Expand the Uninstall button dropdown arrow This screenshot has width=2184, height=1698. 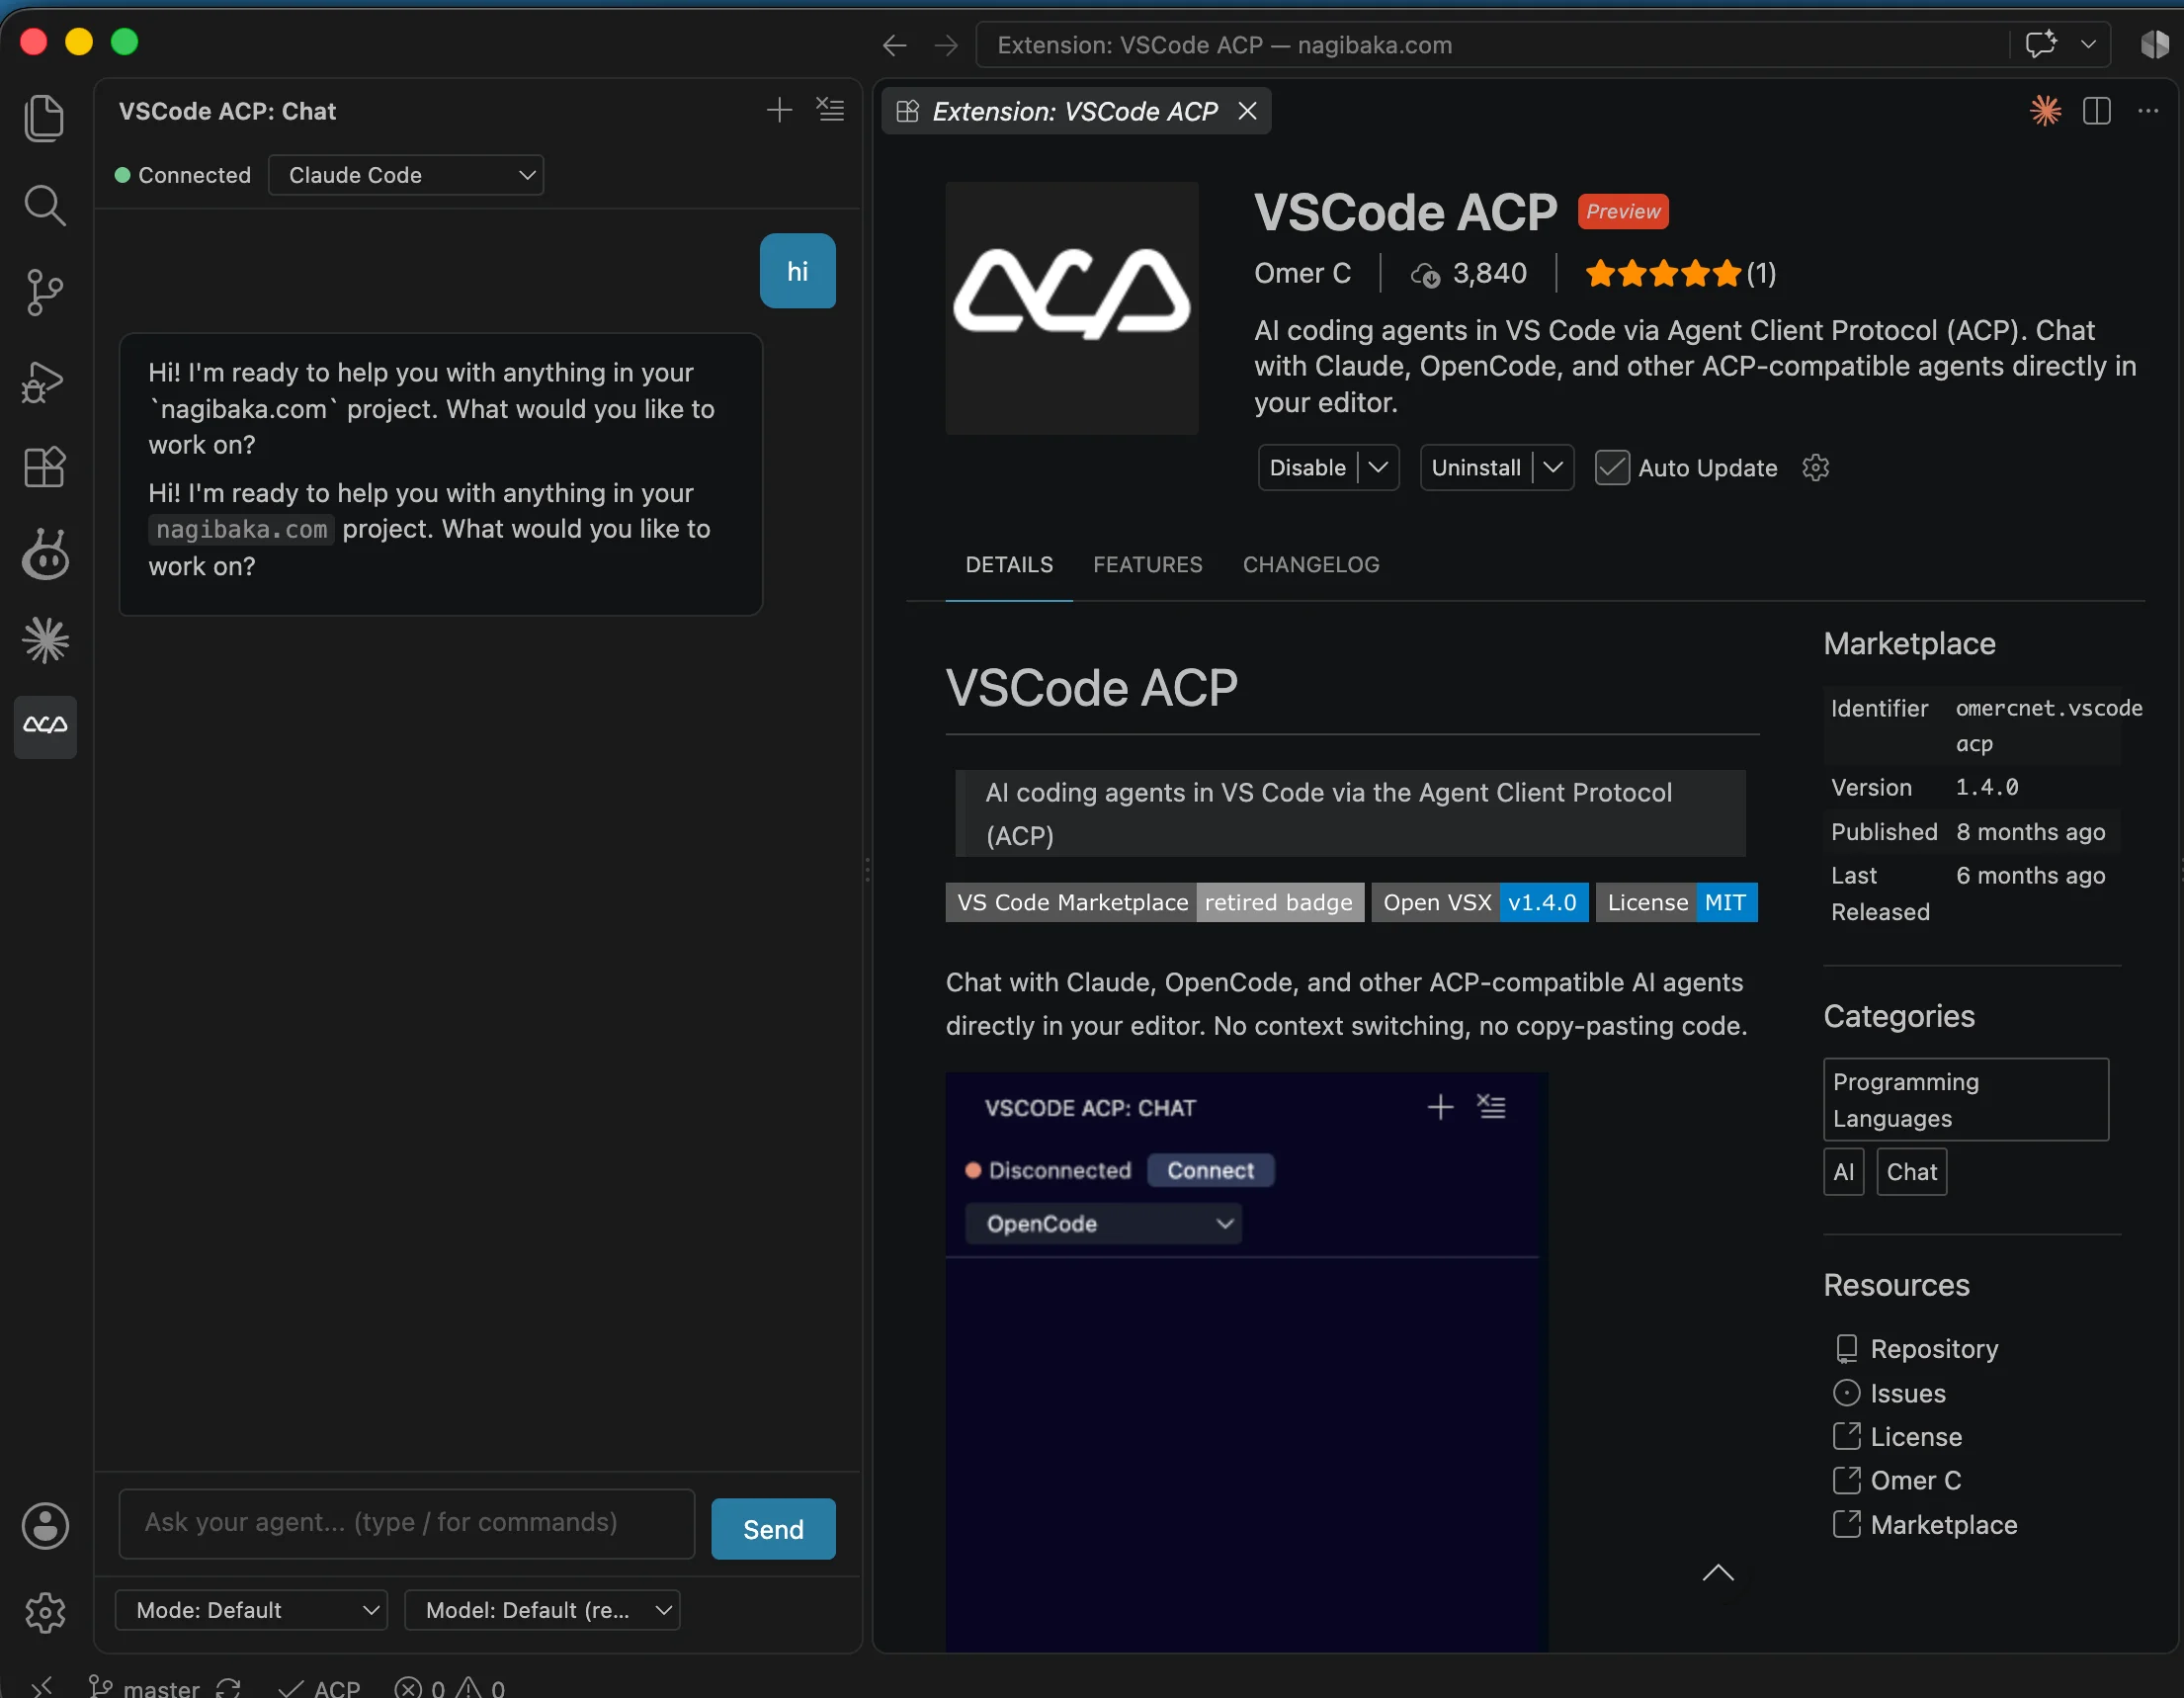[1553, 467]
